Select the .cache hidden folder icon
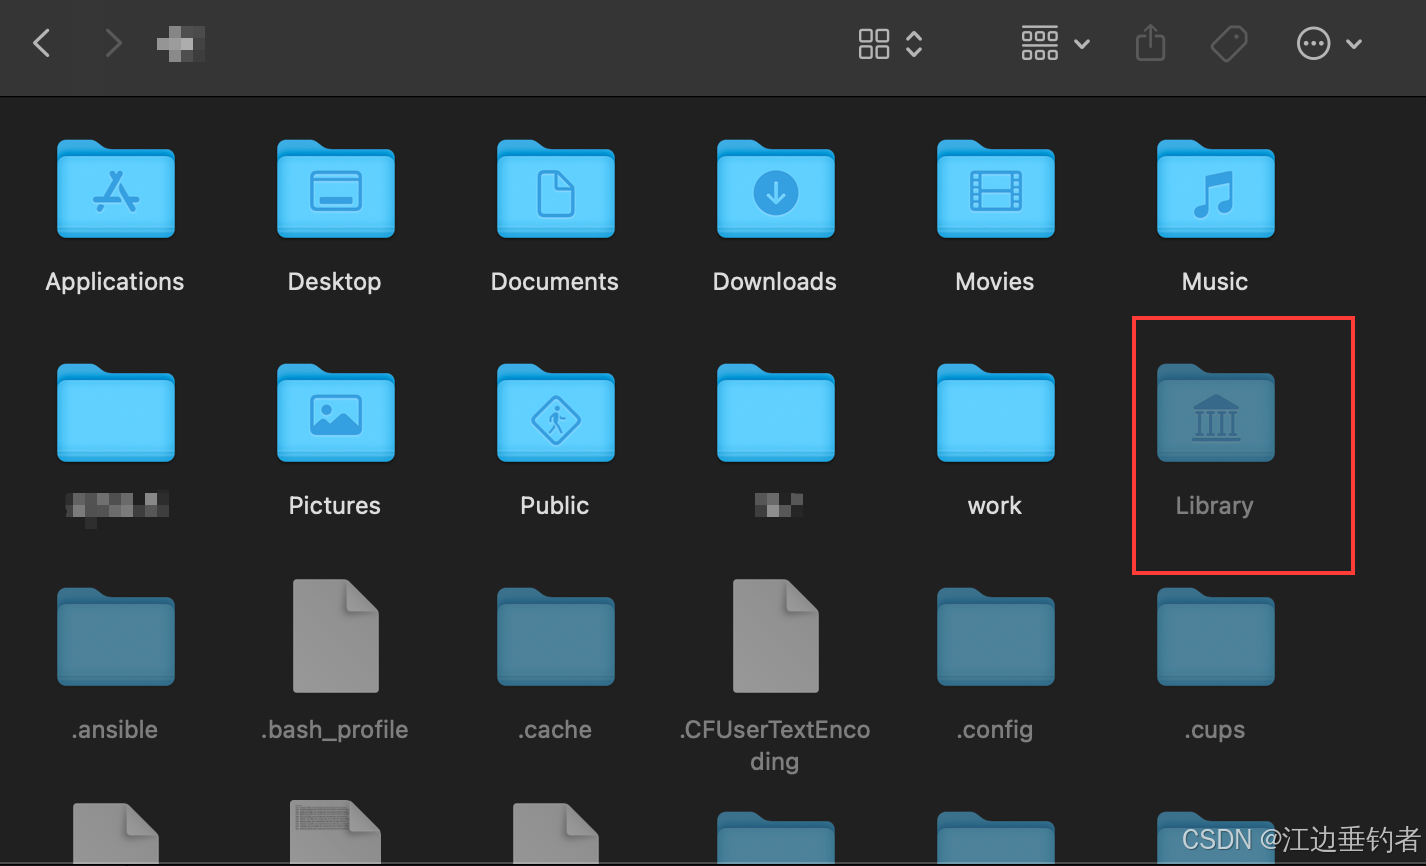 pyautogui.click(x=556, y=637)
